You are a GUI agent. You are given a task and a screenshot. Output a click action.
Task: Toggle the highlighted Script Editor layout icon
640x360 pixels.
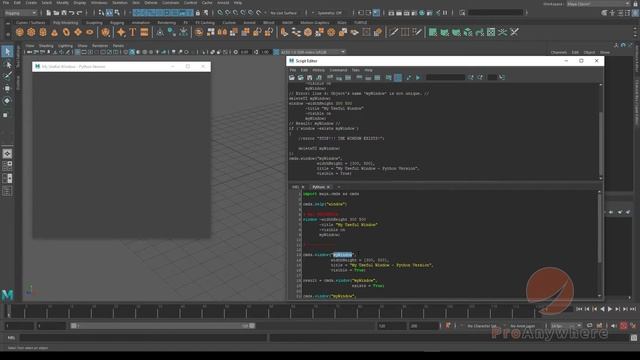click(x=398, y=77)
